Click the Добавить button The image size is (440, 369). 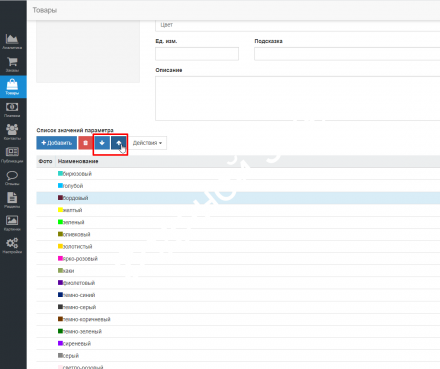56,143
